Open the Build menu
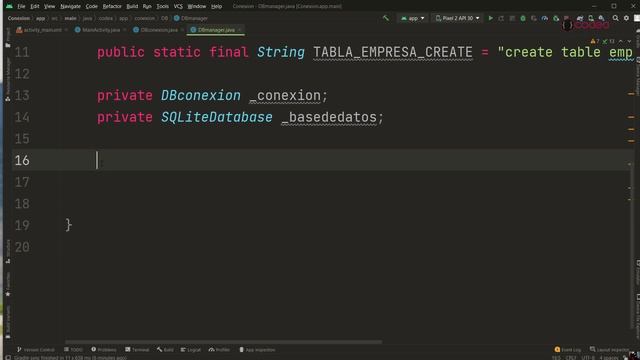This screenshot has height=360, width=640. (132, 7)
